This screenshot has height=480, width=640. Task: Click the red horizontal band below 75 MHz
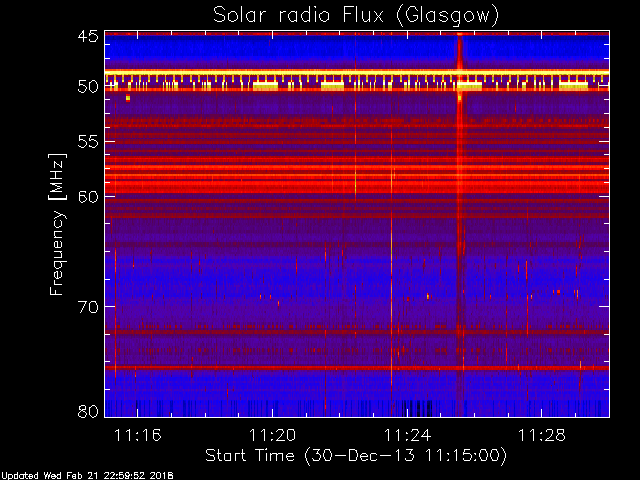[x=357, y=368]
